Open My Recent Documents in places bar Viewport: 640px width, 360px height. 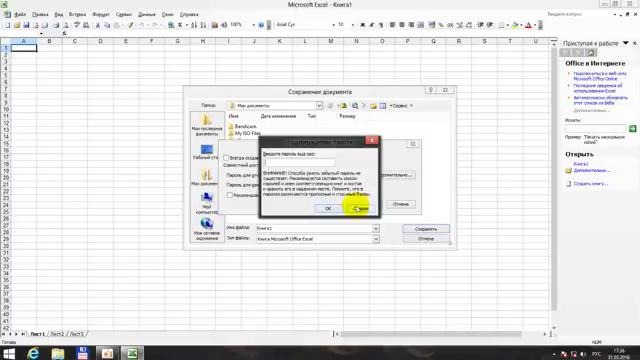tap(207, 125)
